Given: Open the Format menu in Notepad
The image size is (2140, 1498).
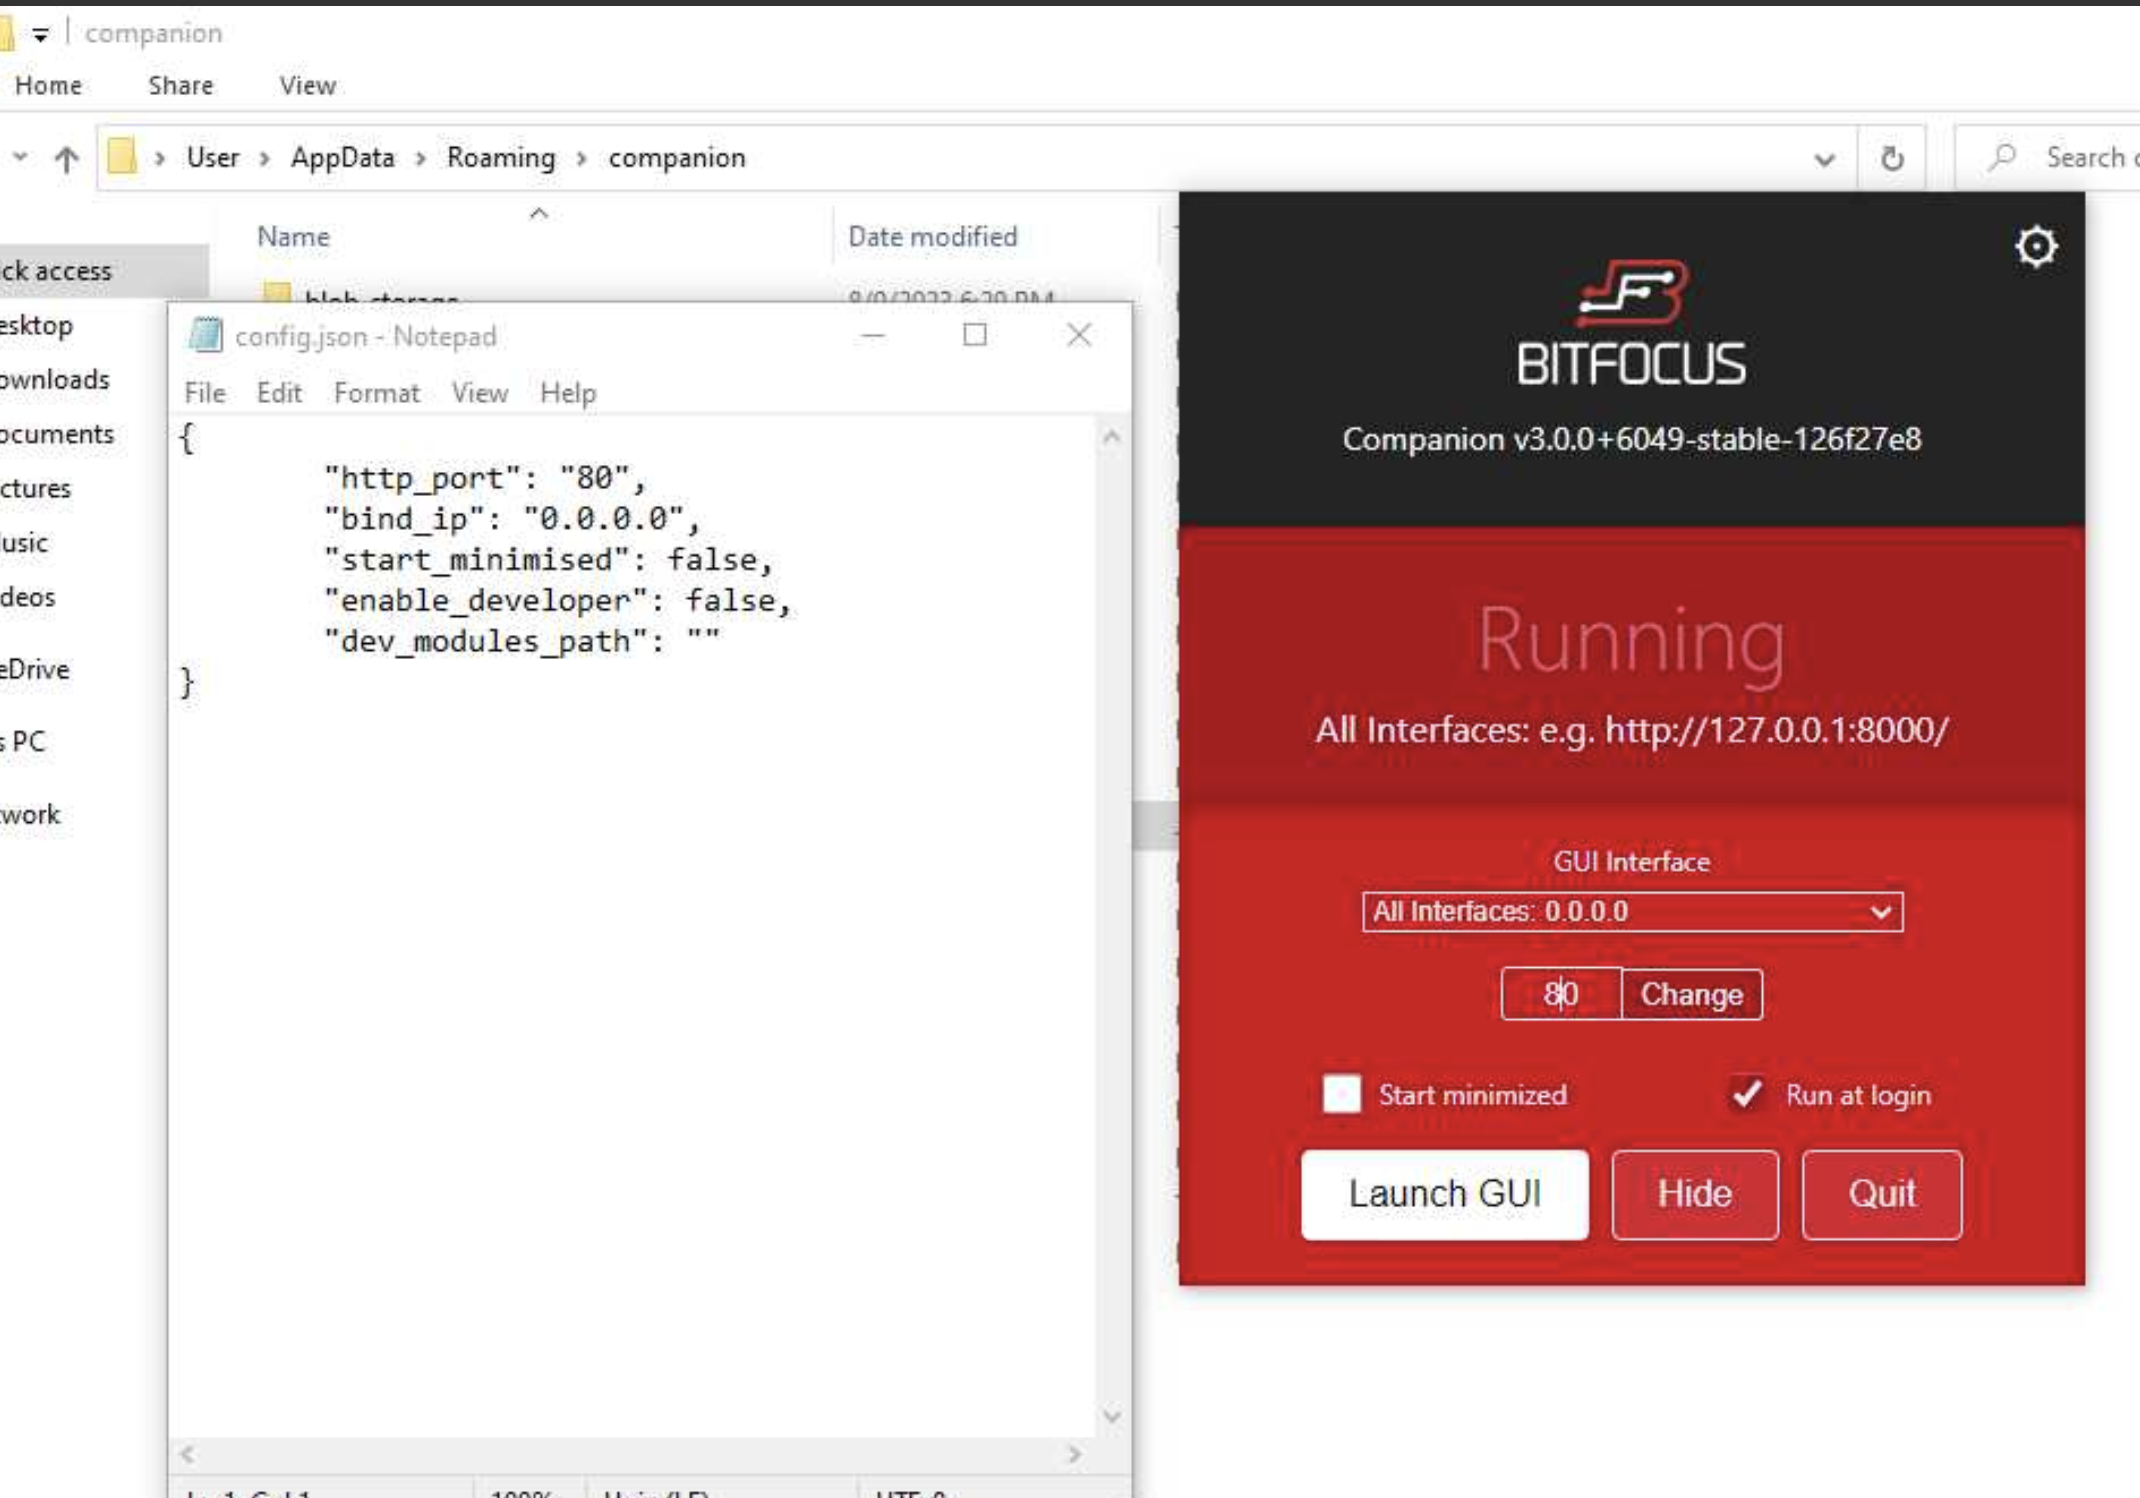Looking at the screenshot, I should (x=377, y=392).
